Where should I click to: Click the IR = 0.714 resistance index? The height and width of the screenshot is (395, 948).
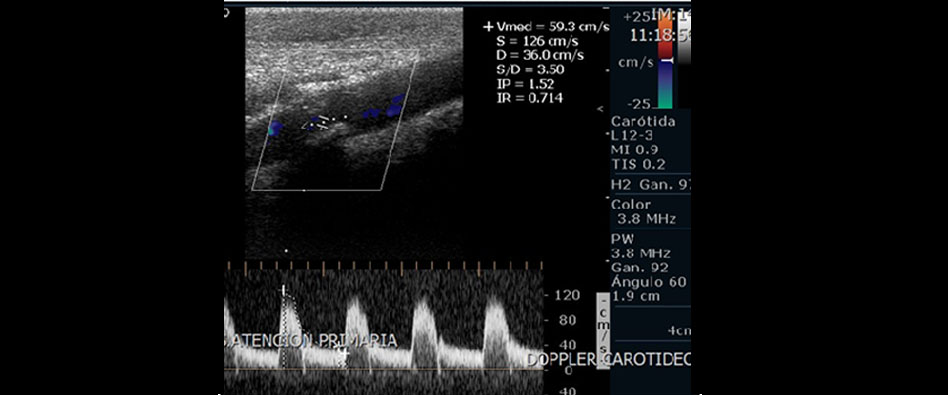529,98
